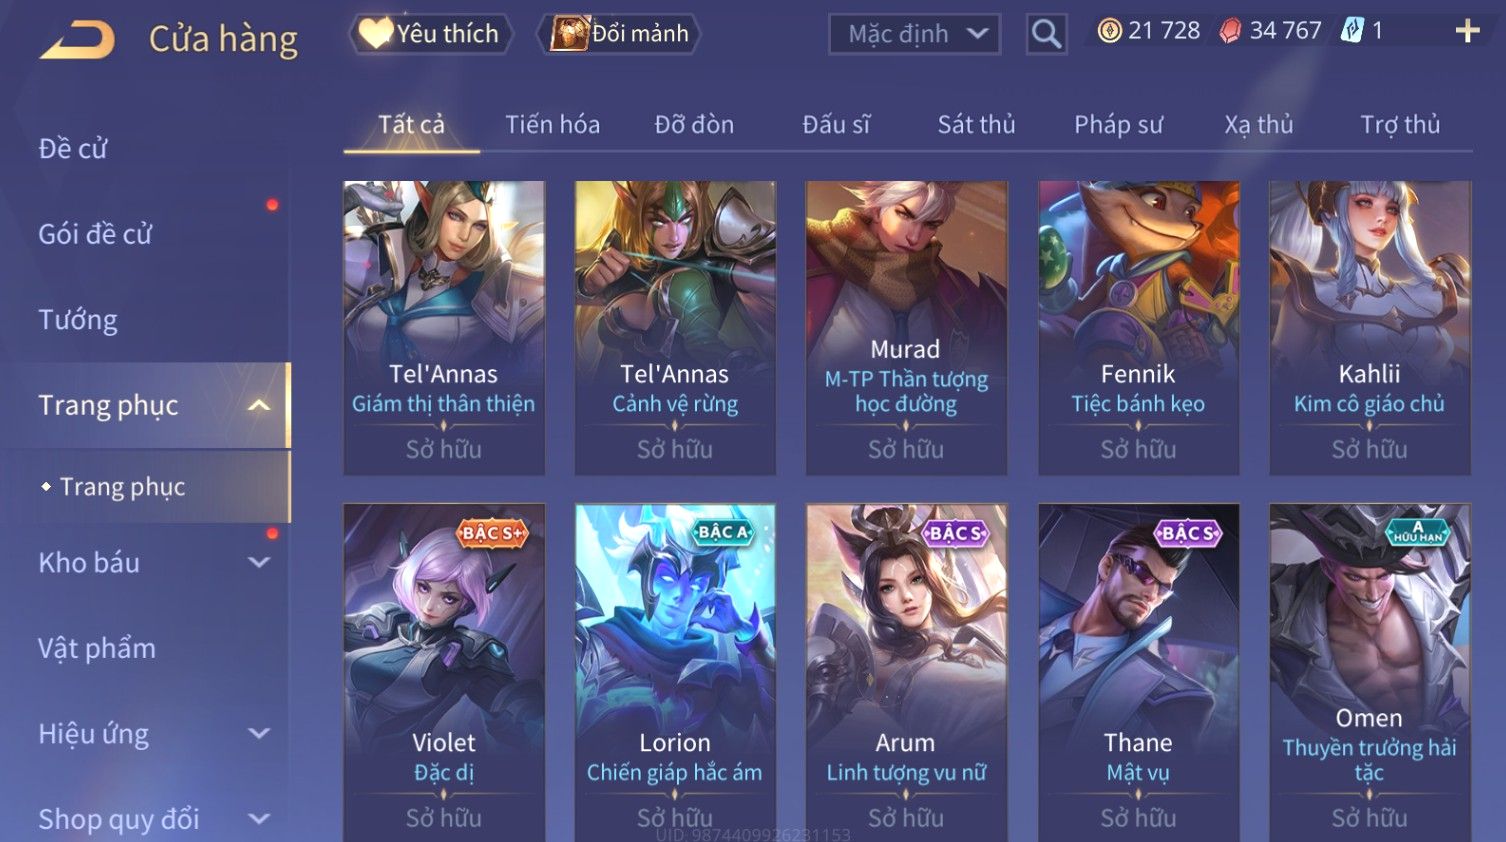Open Fennik Tiệc bánh kẹo skin card

point(1138,328)
